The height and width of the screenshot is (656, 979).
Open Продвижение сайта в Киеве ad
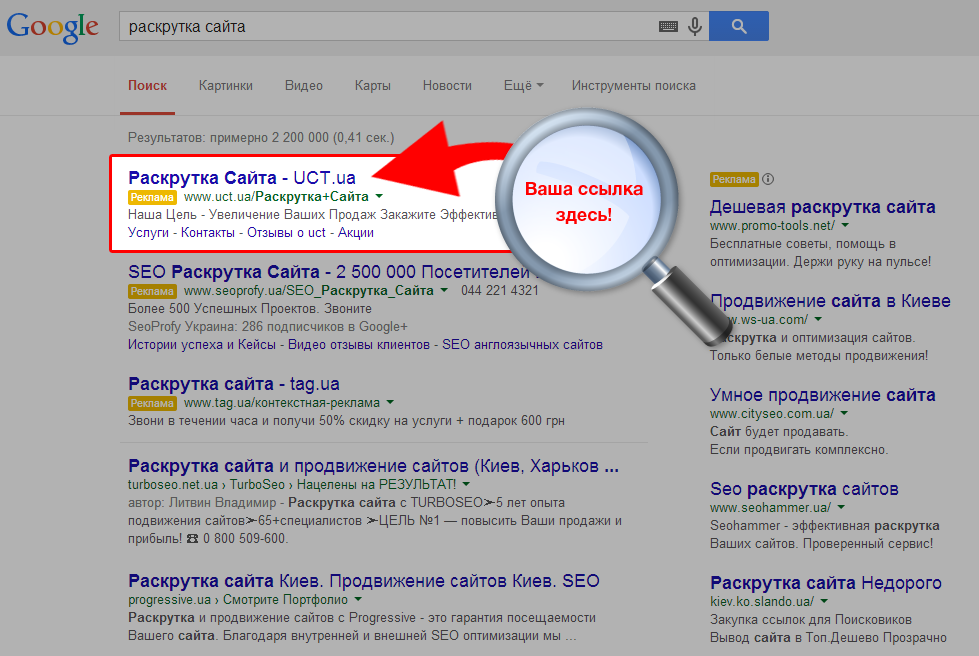coord(830,301)
